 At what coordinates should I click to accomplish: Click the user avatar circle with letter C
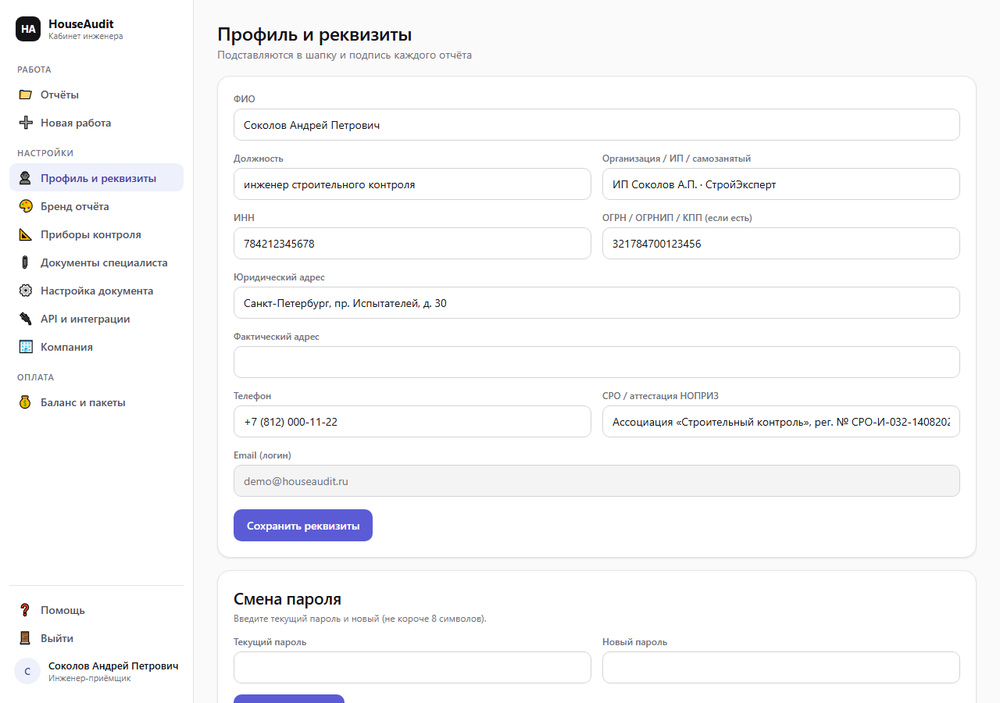27,671
